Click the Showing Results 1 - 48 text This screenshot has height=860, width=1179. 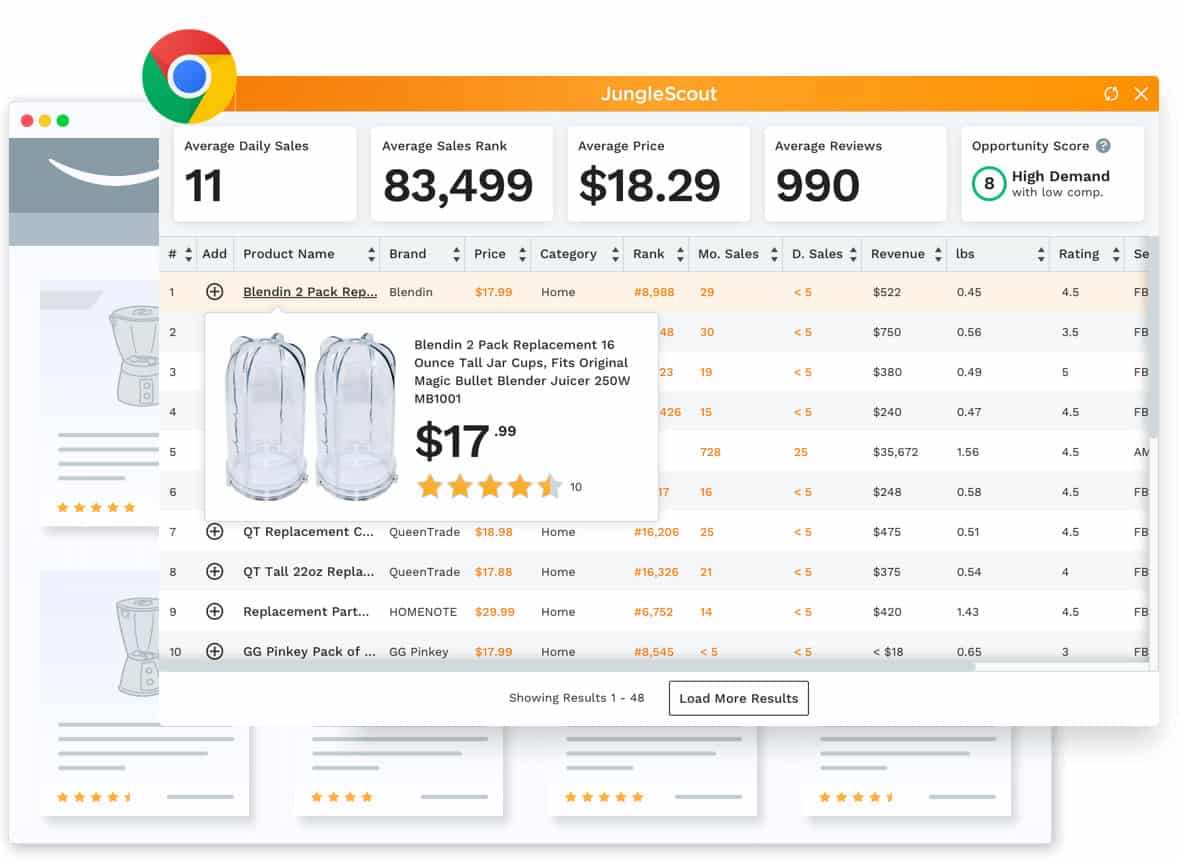tap(576, 698)
